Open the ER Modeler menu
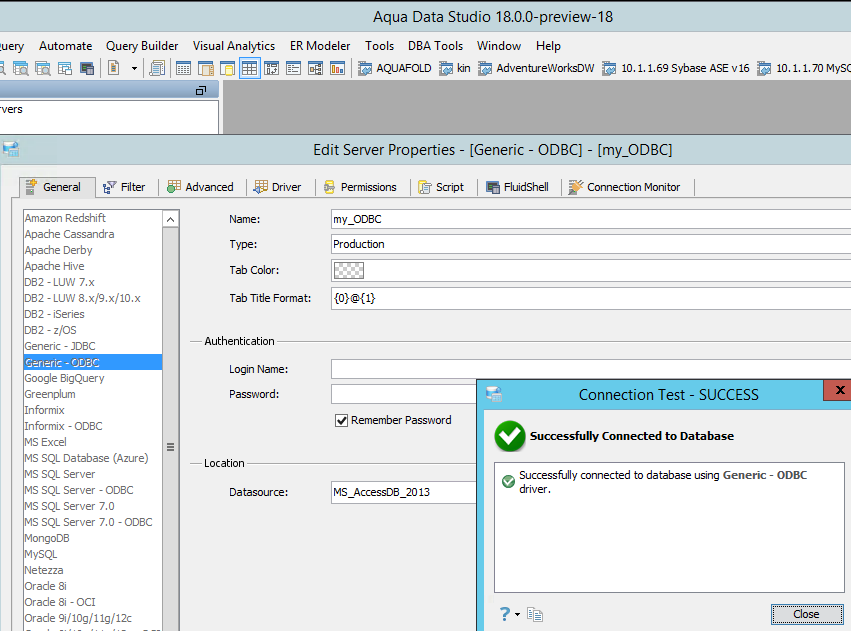Screen dimensions: 851x631 [x=320, y=46]
